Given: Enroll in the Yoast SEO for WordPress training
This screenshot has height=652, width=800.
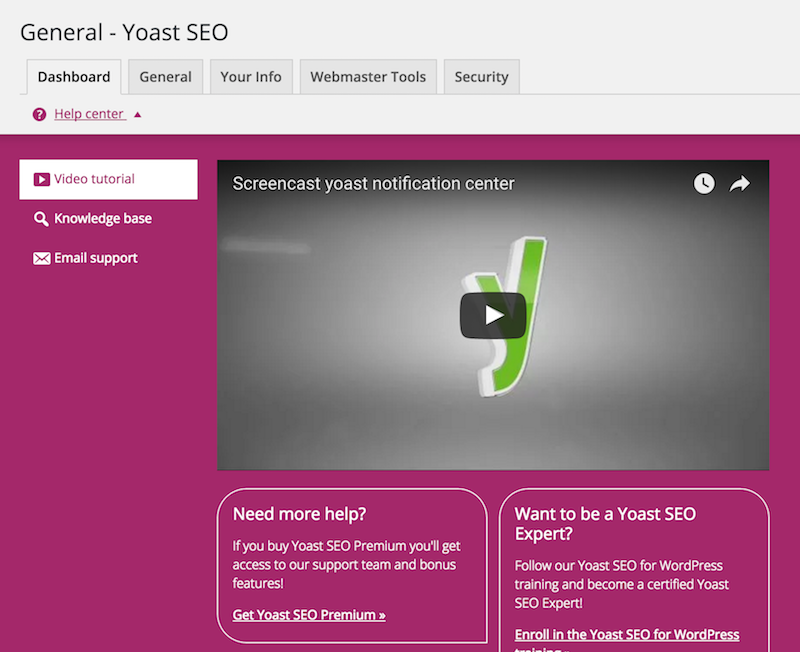Looking at the screenshot, I should 627,641.
